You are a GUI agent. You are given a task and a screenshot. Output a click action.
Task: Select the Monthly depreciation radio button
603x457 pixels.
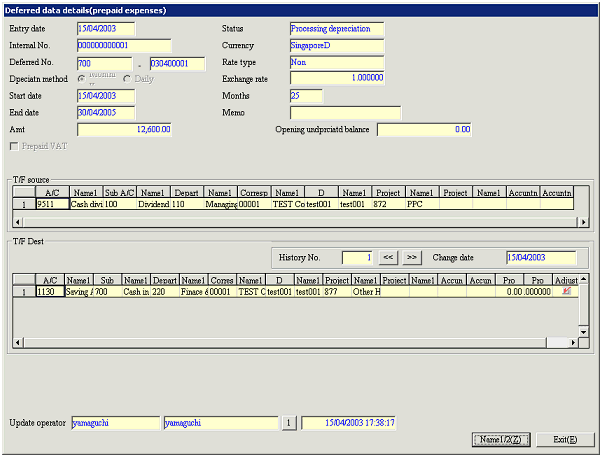tap(81, 79)
